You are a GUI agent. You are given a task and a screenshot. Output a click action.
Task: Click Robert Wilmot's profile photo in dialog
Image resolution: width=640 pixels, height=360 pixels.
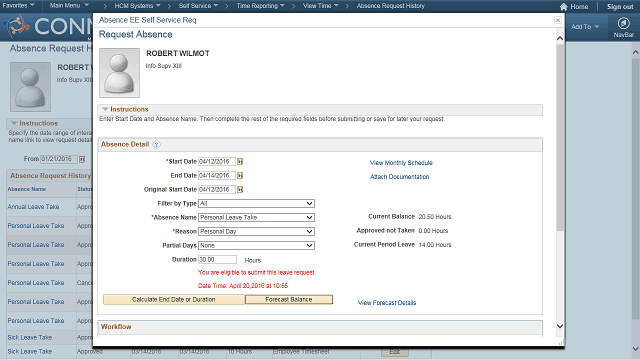tap(119, 73)
